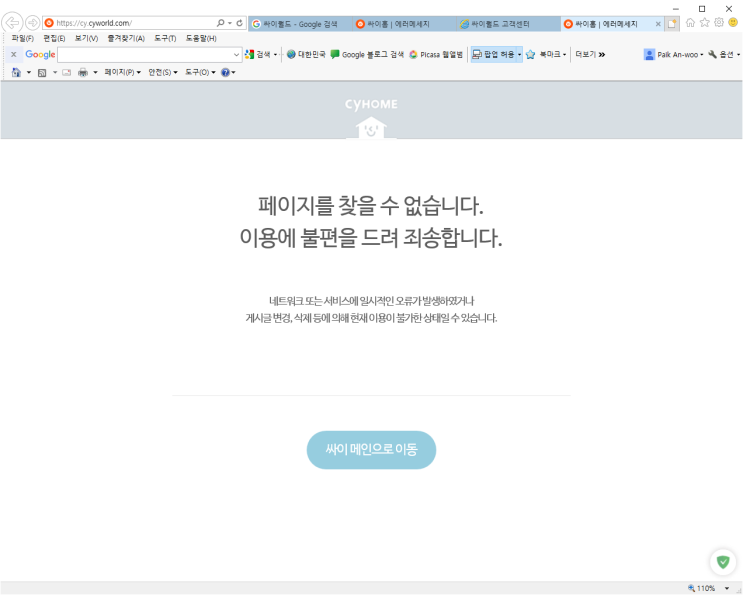The height and width of the screenshot is (595, 743).
Task: Toggle the 팝업 허용 popup blocker button
Action: point(493,54)
